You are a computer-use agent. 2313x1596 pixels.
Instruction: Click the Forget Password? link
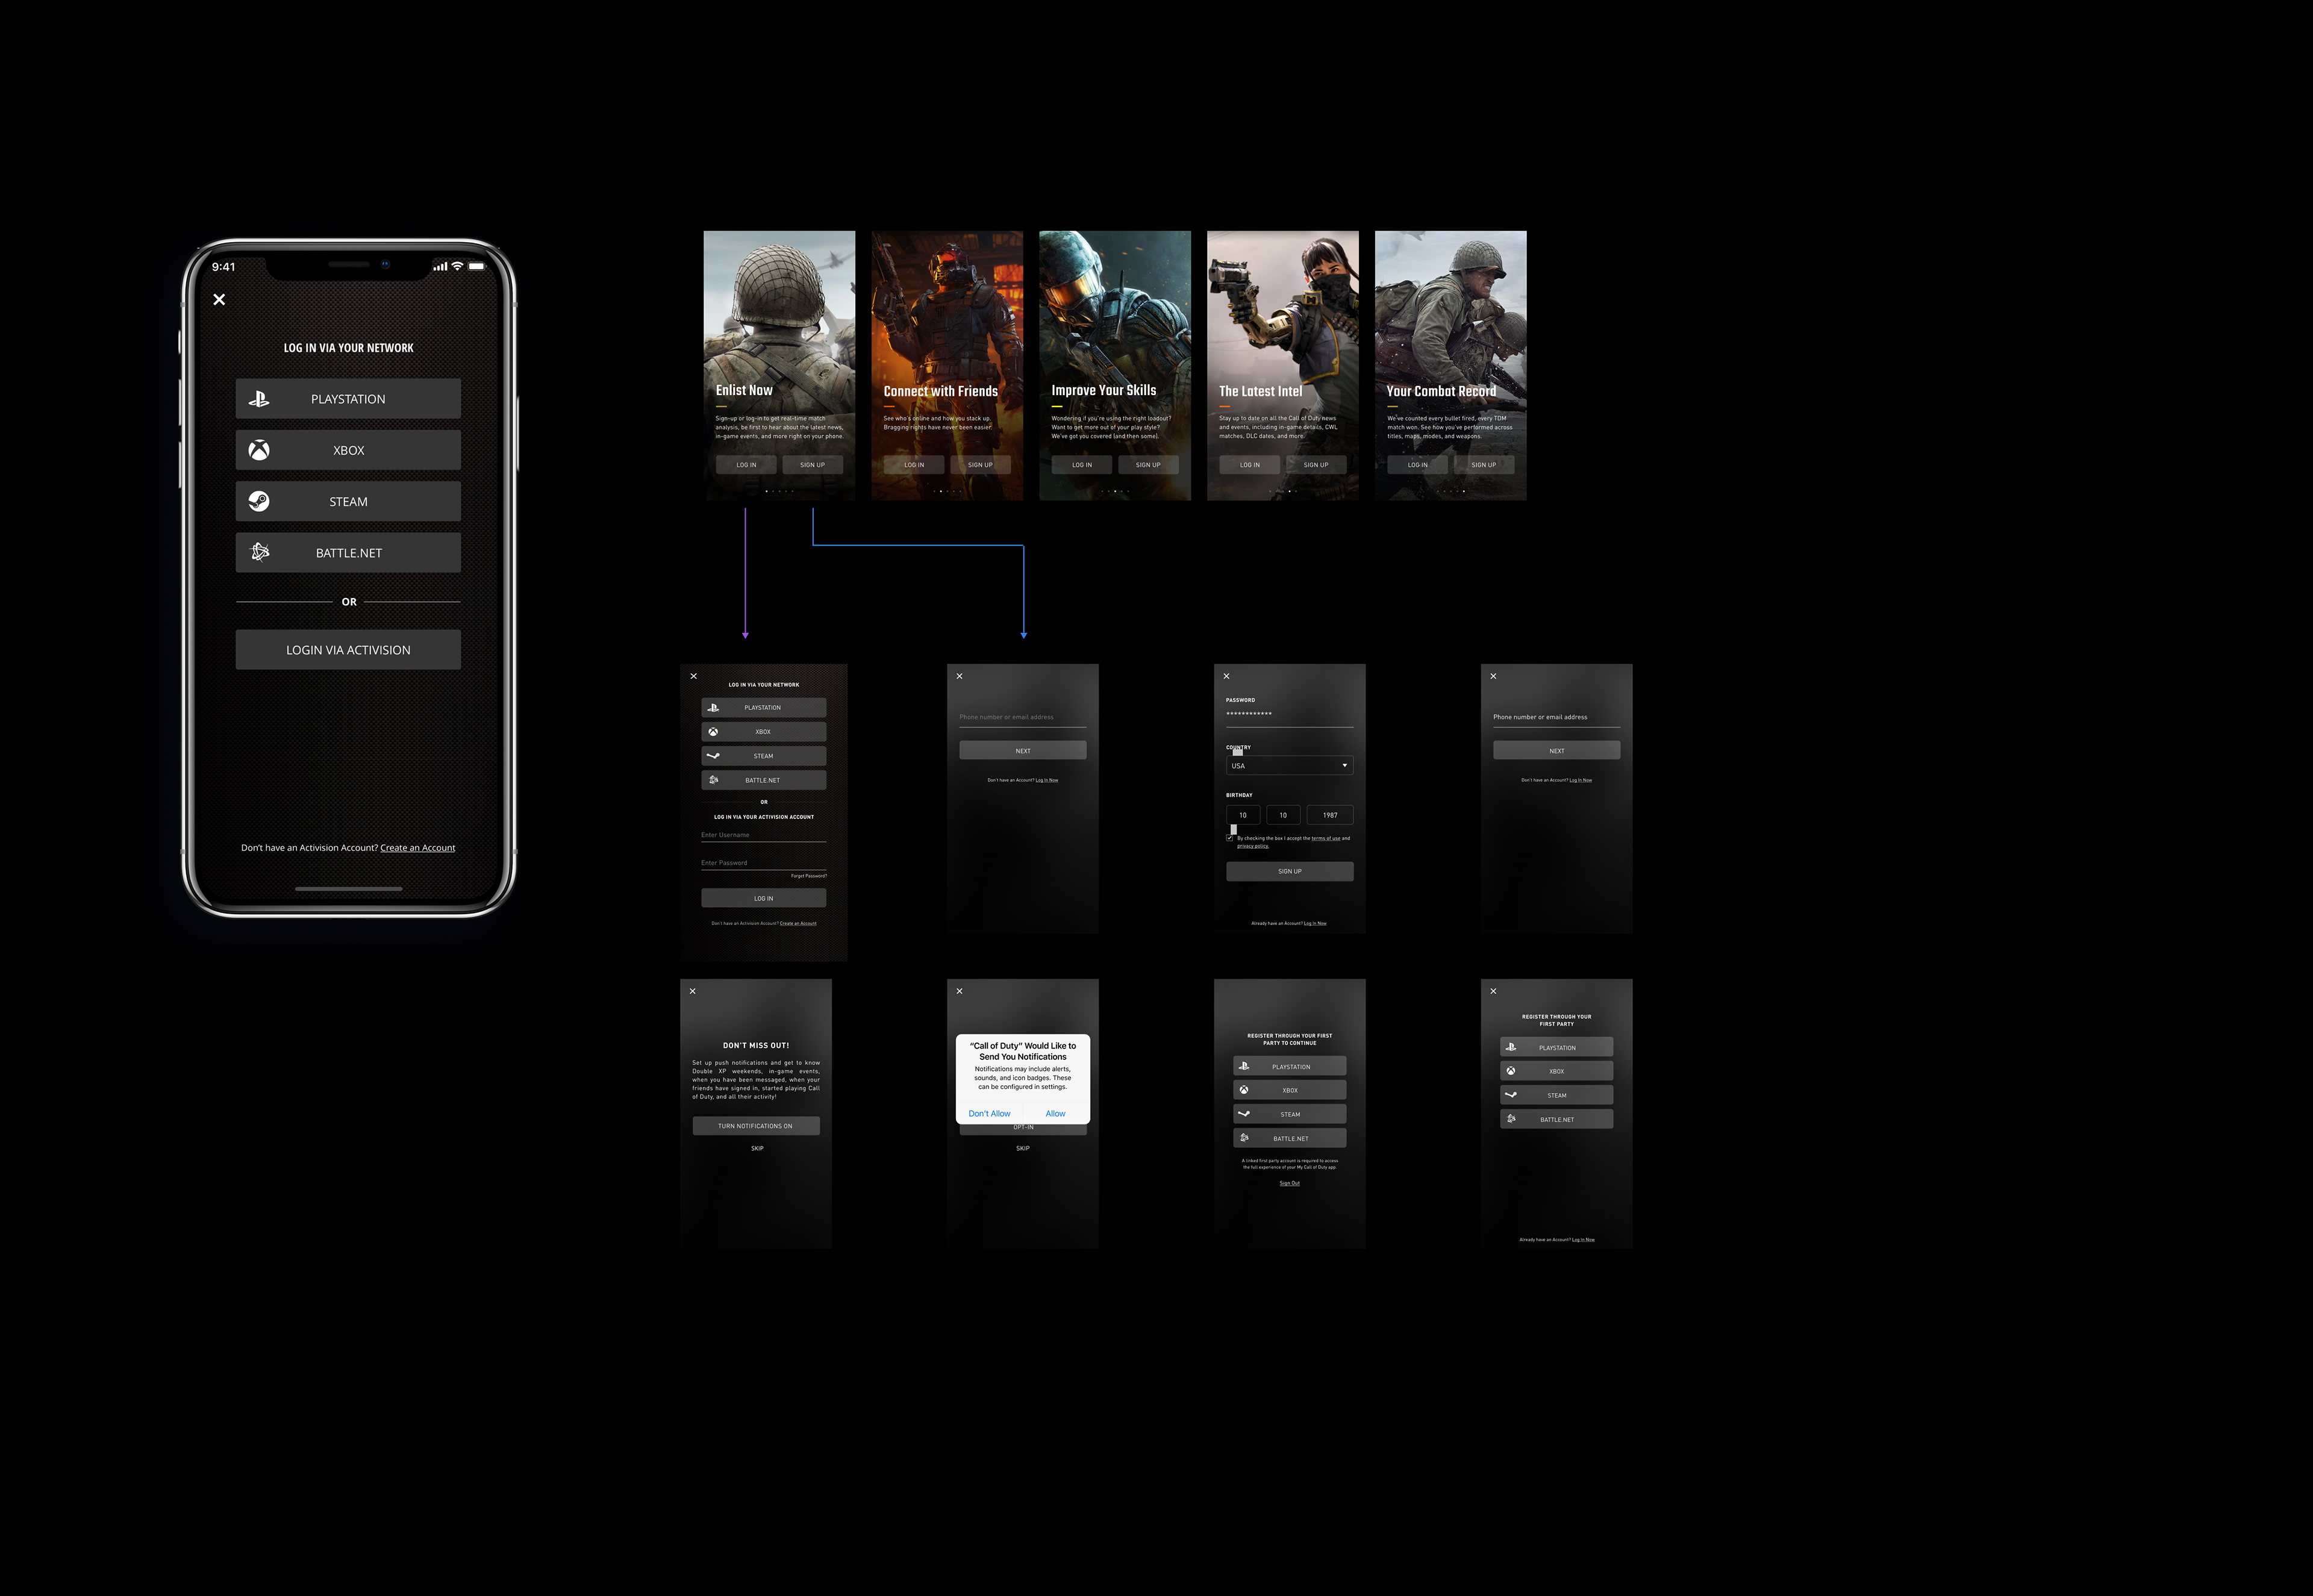[x=808, y=876]
